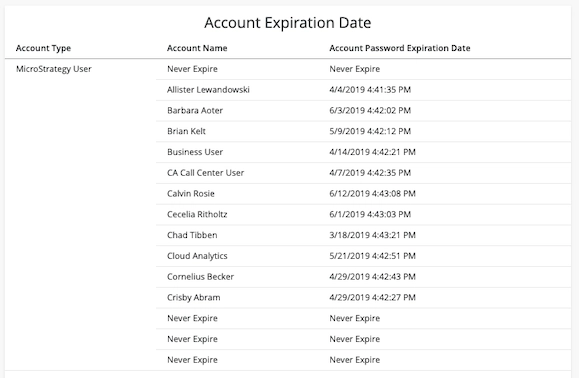
Task: Click account name Calvin Rosie
Action: click(191, 193)
